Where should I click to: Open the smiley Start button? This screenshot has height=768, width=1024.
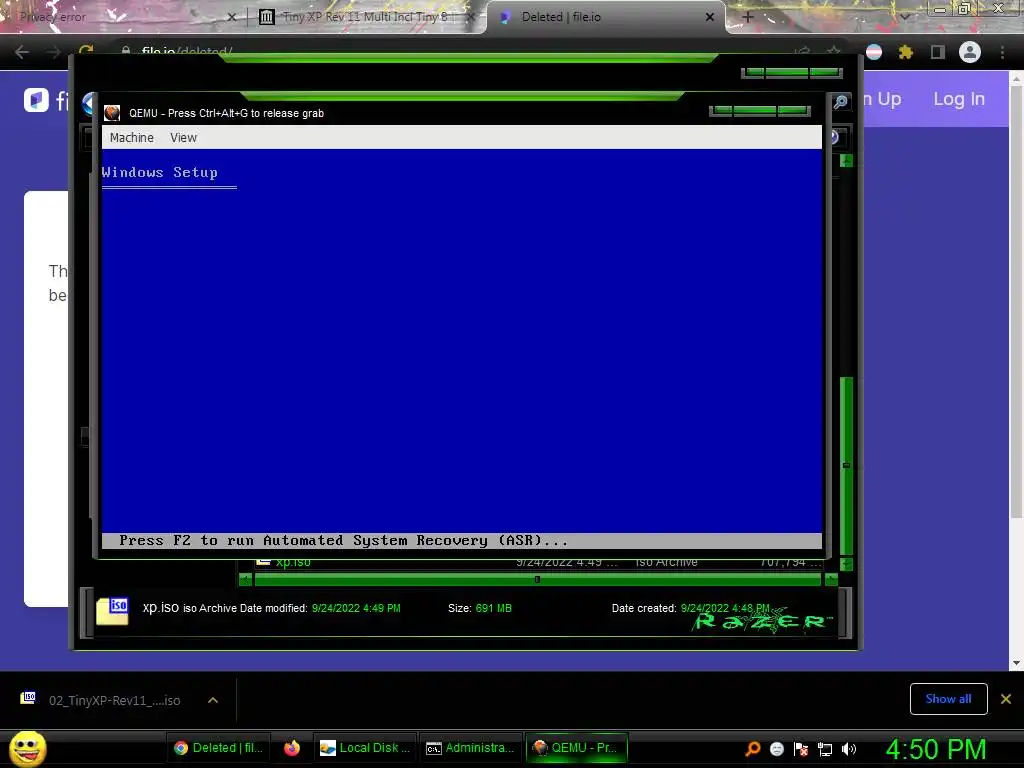point(27,748)
